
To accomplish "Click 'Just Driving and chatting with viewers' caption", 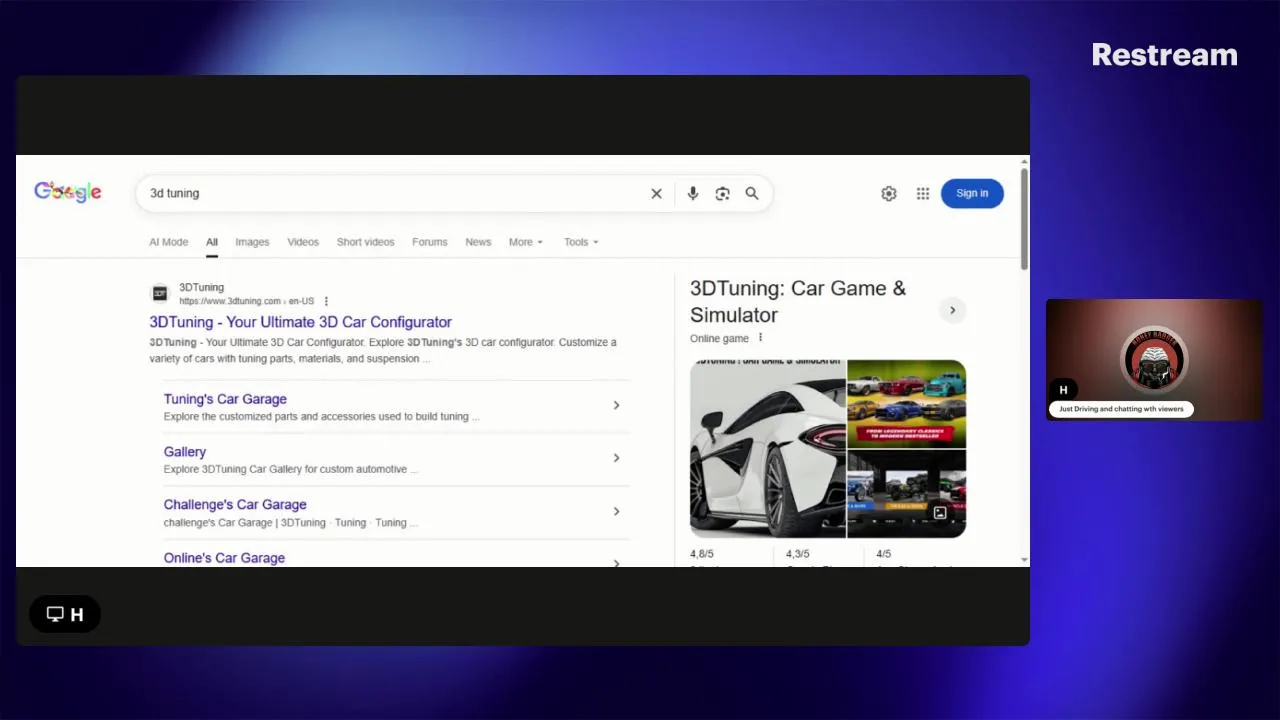I will pos(1121,409).
